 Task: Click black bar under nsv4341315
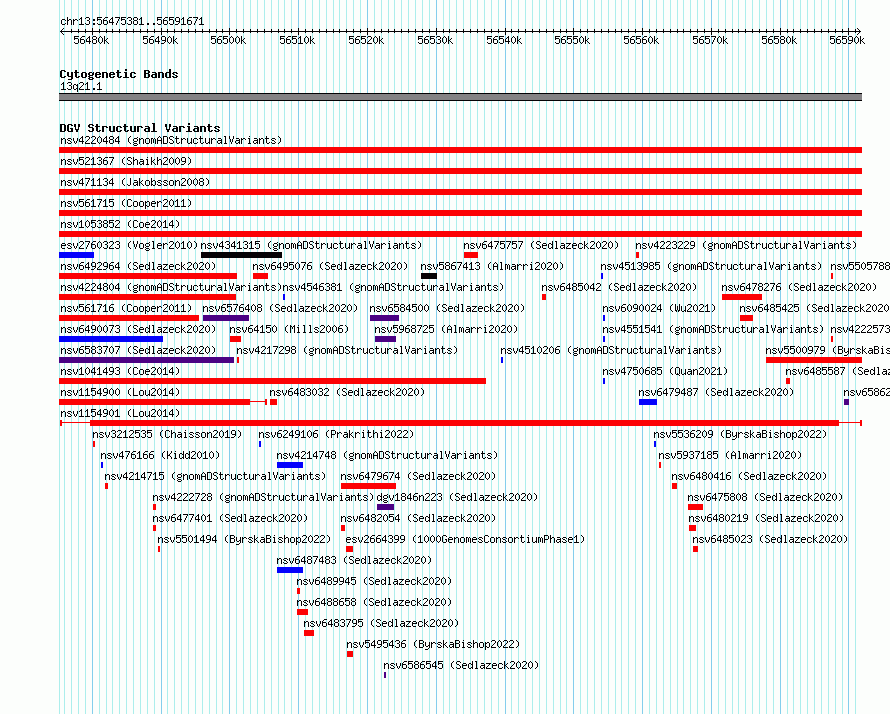(x=241, y=255)
